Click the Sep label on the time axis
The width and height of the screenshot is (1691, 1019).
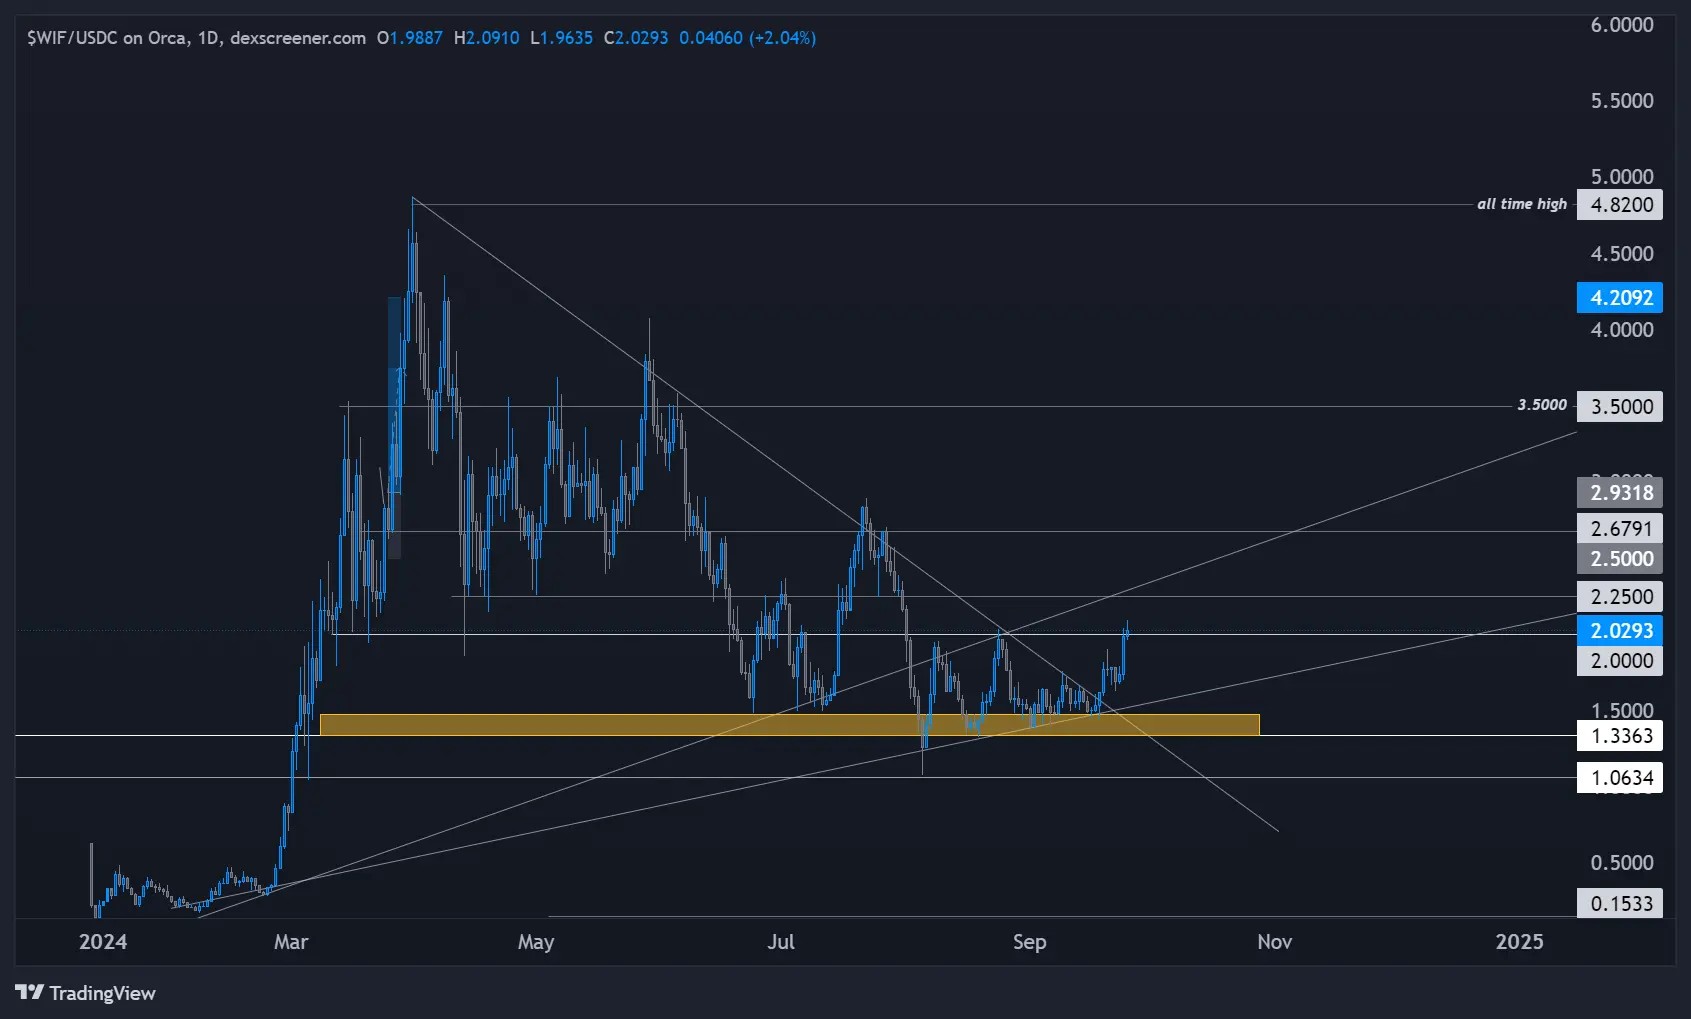[1031, 942]
